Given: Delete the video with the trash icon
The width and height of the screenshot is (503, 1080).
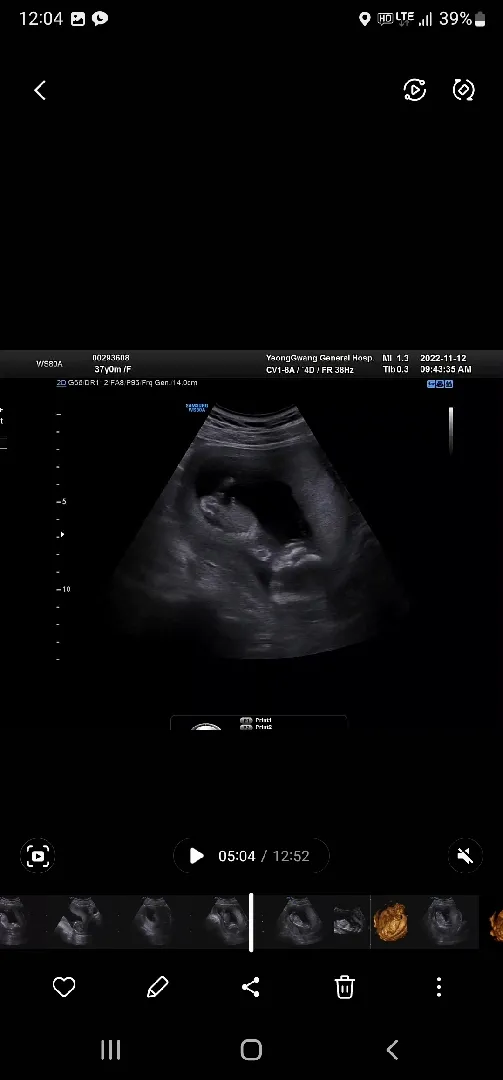Looking at the screenshot, I should point(345,988).
